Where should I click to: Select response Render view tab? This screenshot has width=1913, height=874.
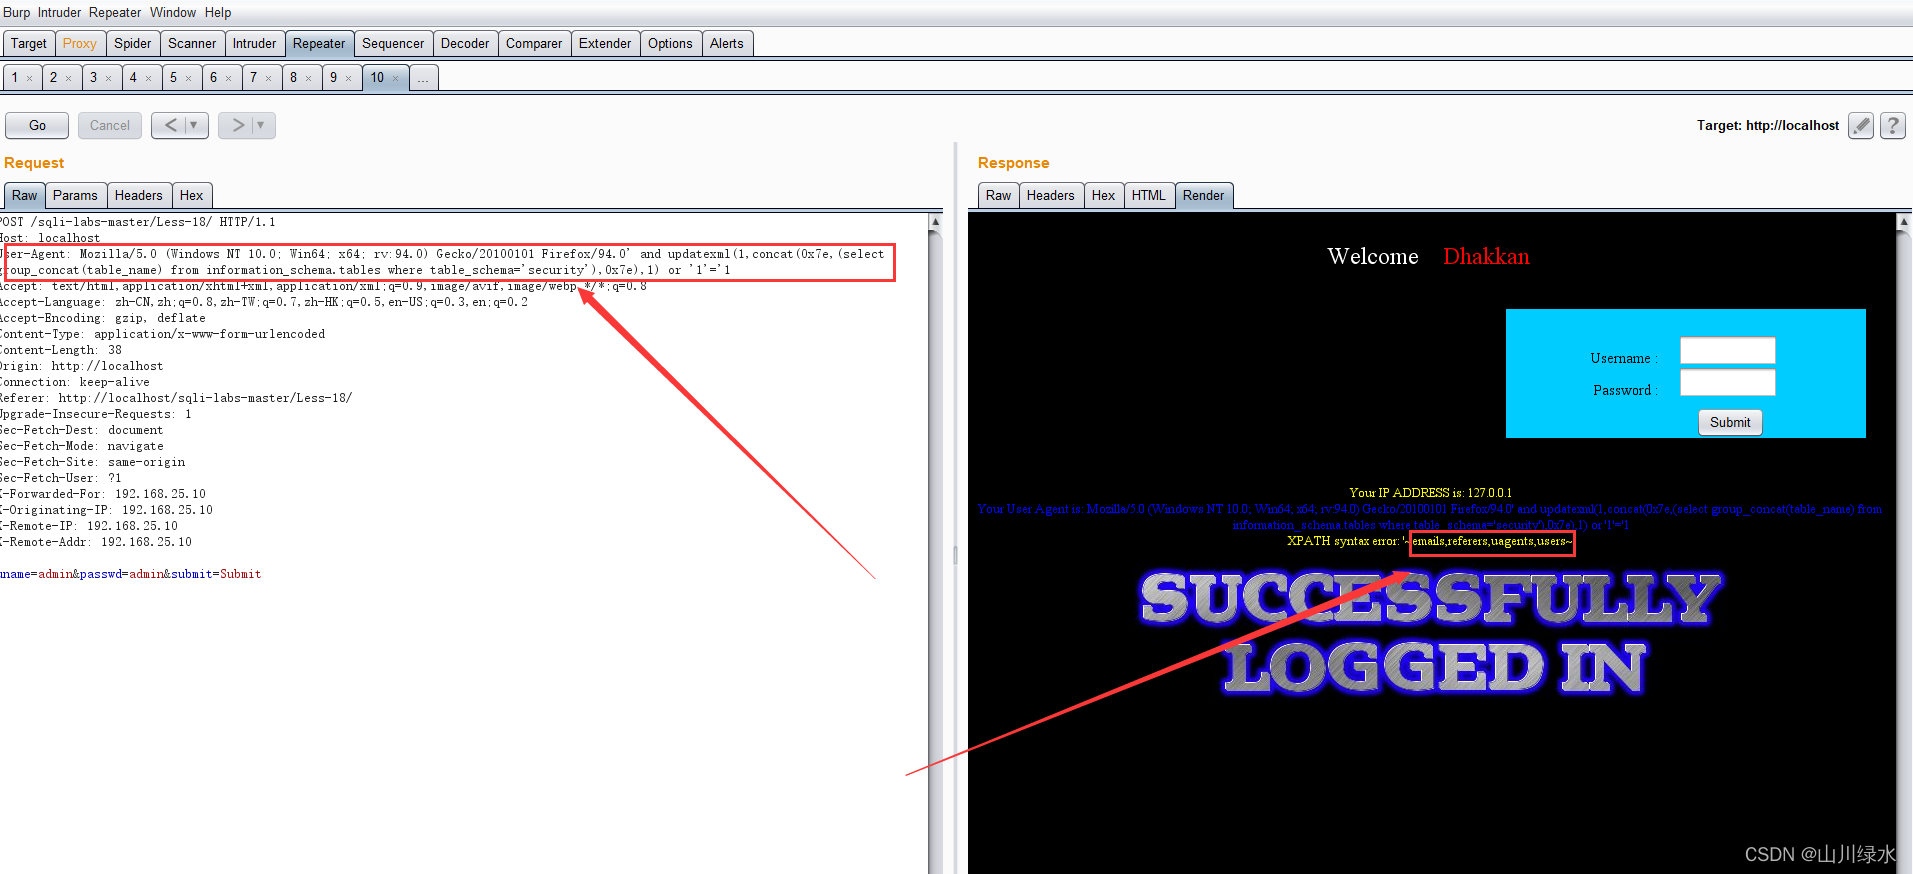point(1203,195)
